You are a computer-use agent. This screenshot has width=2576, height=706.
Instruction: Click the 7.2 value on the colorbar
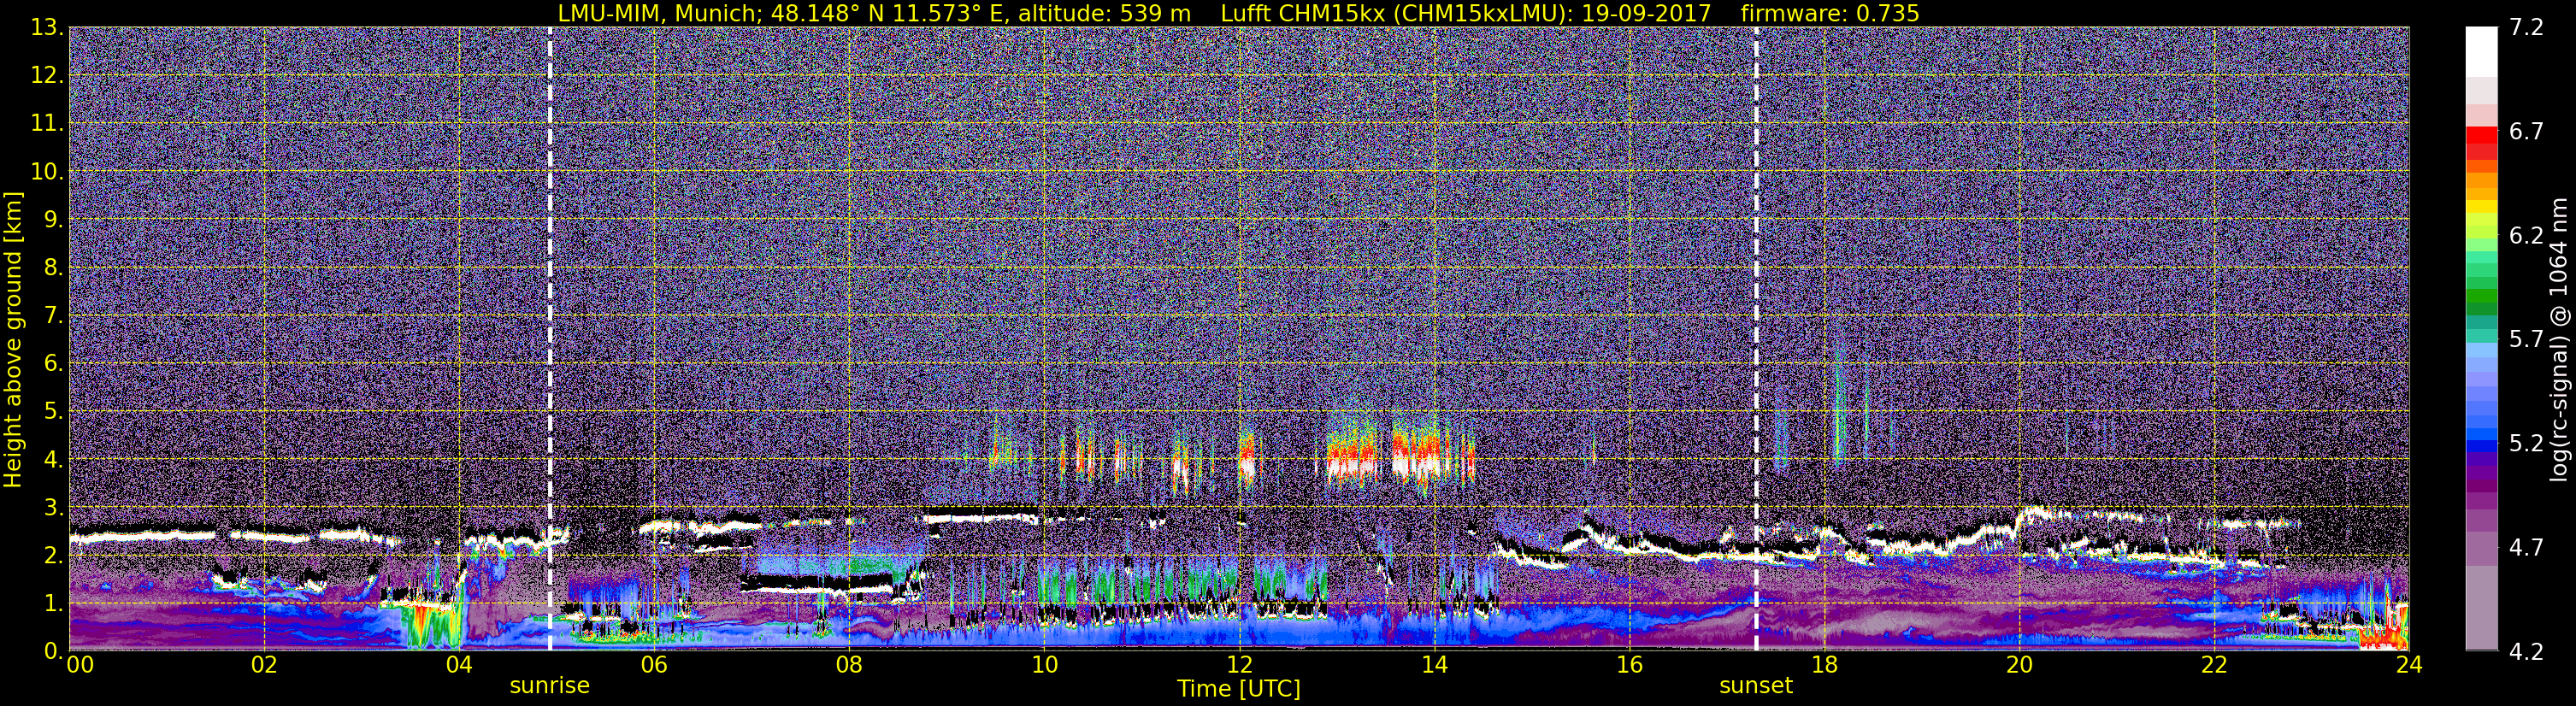pyautogui.click(x=2526, y=27)
